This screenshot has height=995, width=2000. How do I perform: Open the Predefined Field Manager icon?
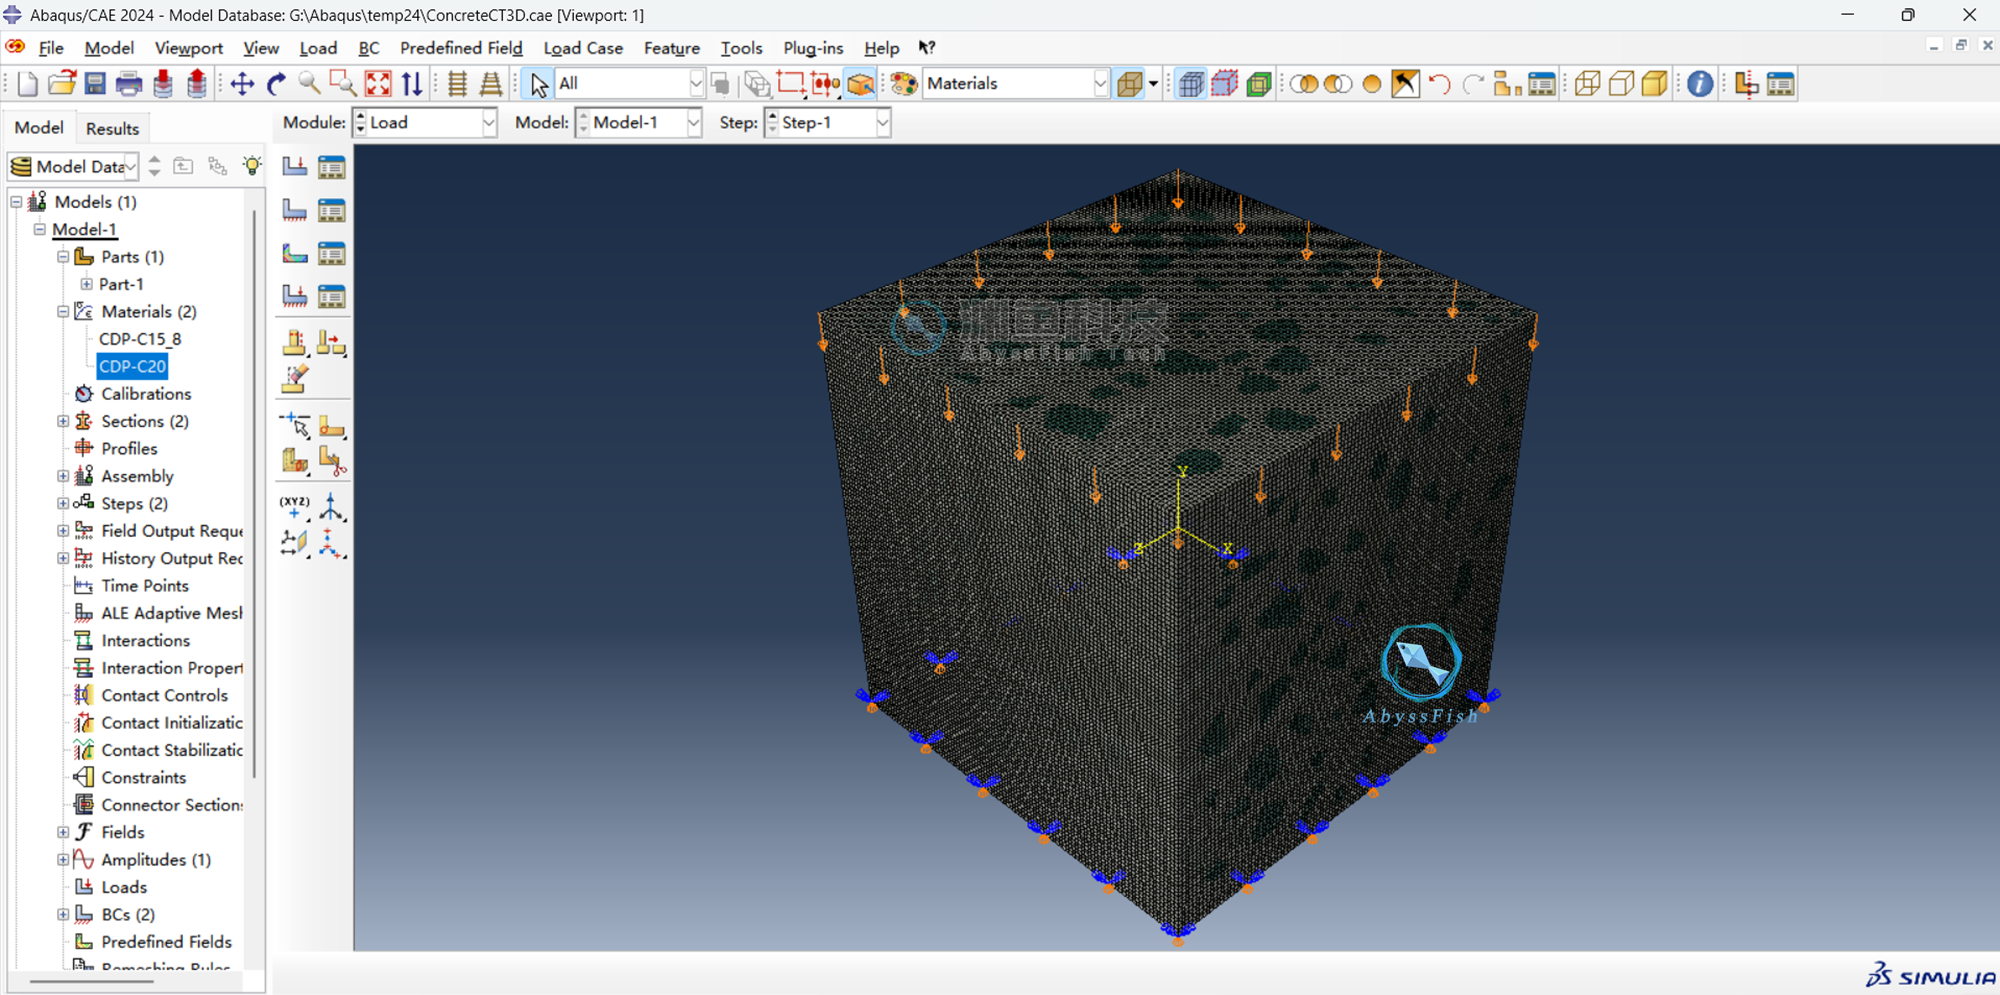(331, 253)
